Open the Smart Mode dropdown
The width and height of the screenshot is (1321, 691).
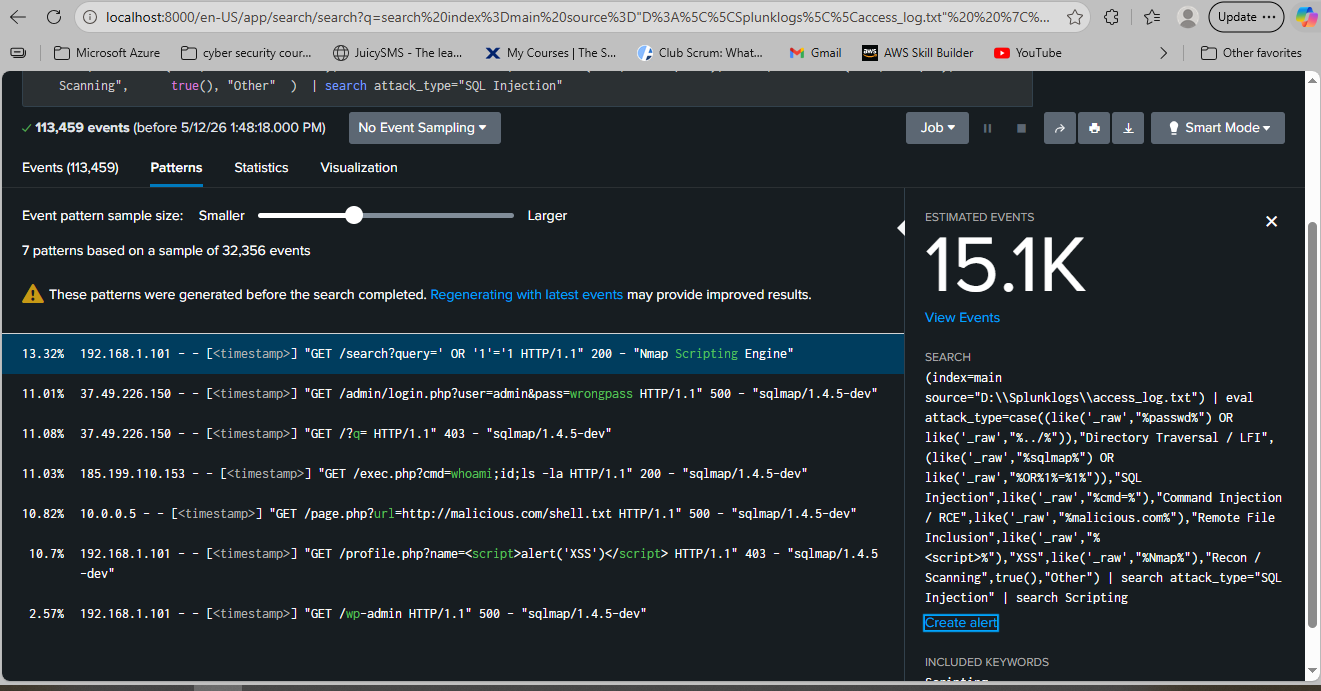click(1218, 128)
